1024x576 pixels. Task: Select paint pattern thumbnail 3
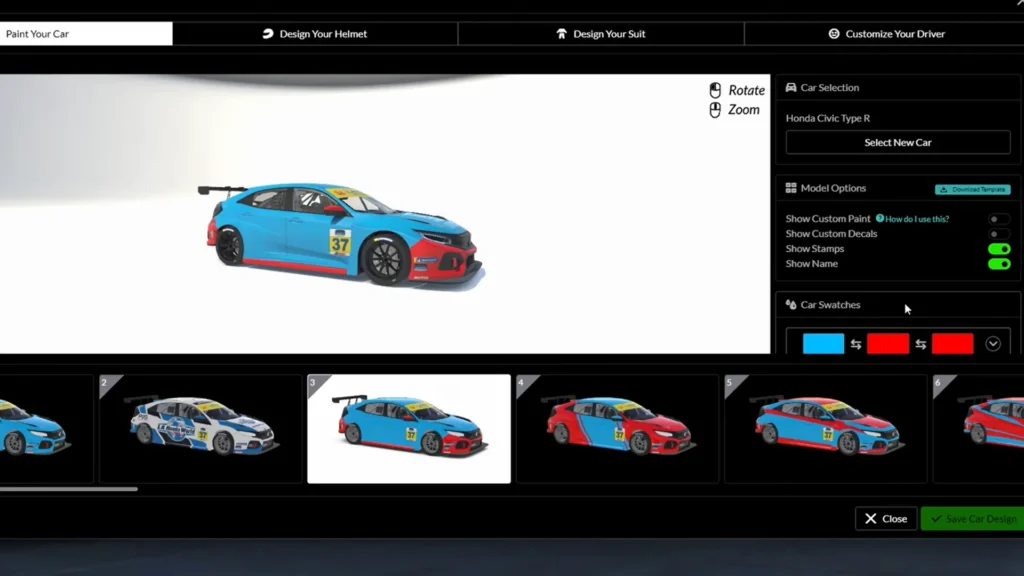pyautogui.click(x=409, y=428)
